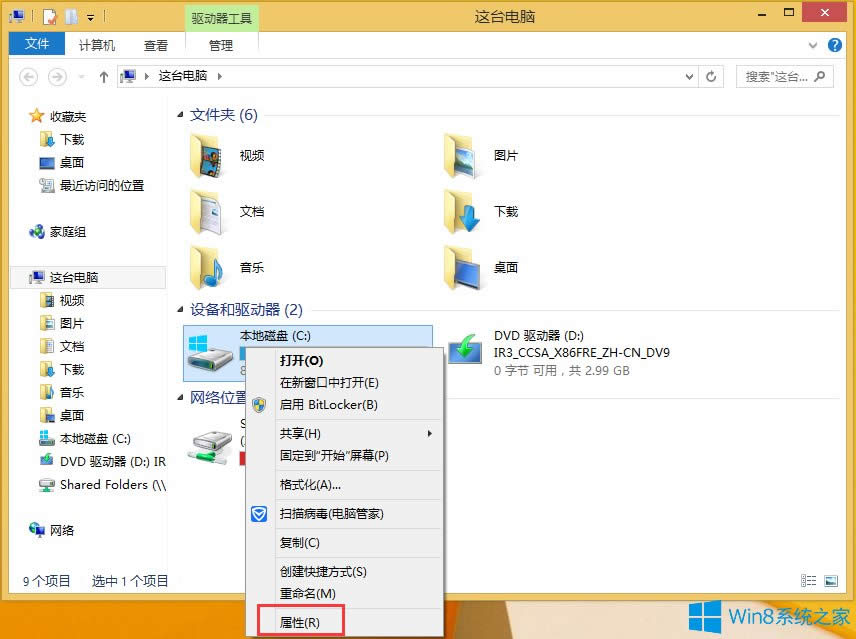Collapse the ribbon using the chevron

pyautogui.click(x=813, y=45)
